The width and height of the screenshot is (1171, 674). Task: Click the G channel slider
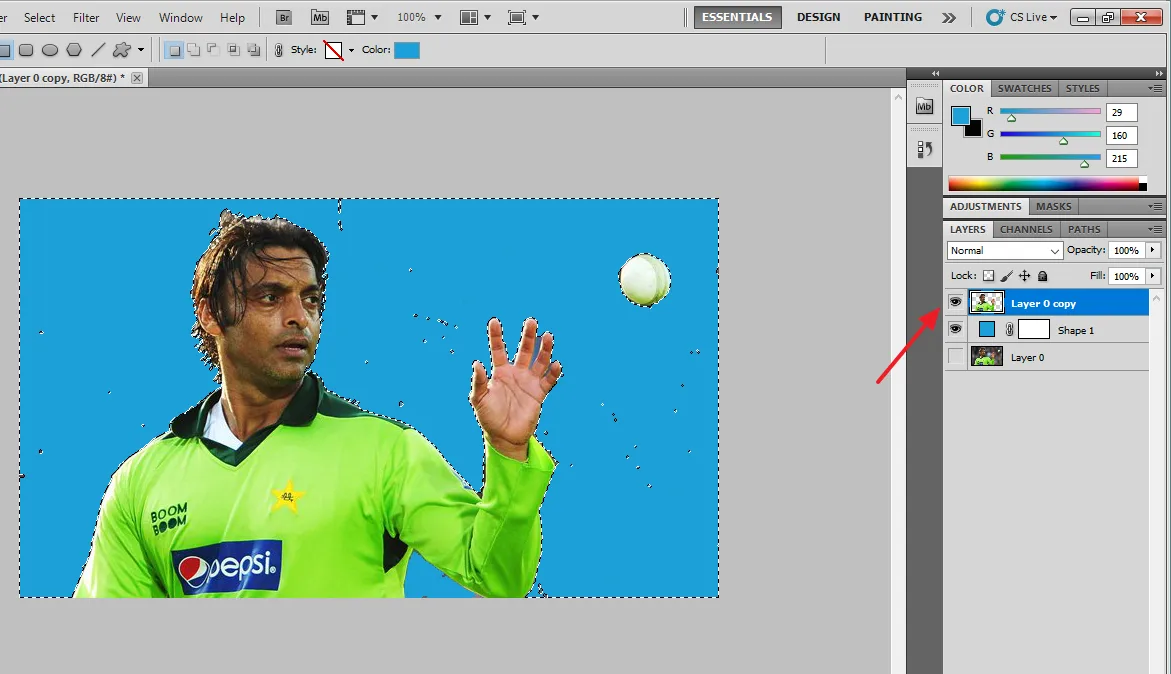(1049, 134)
